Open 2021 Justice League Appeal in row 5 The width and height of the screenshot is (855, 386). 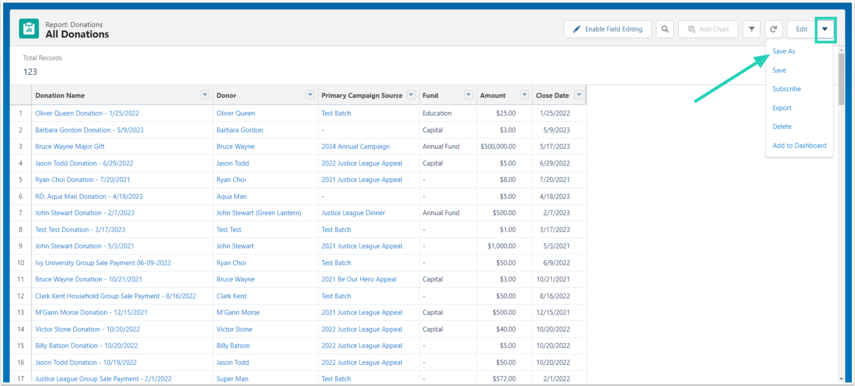click(x=362, y=179)
